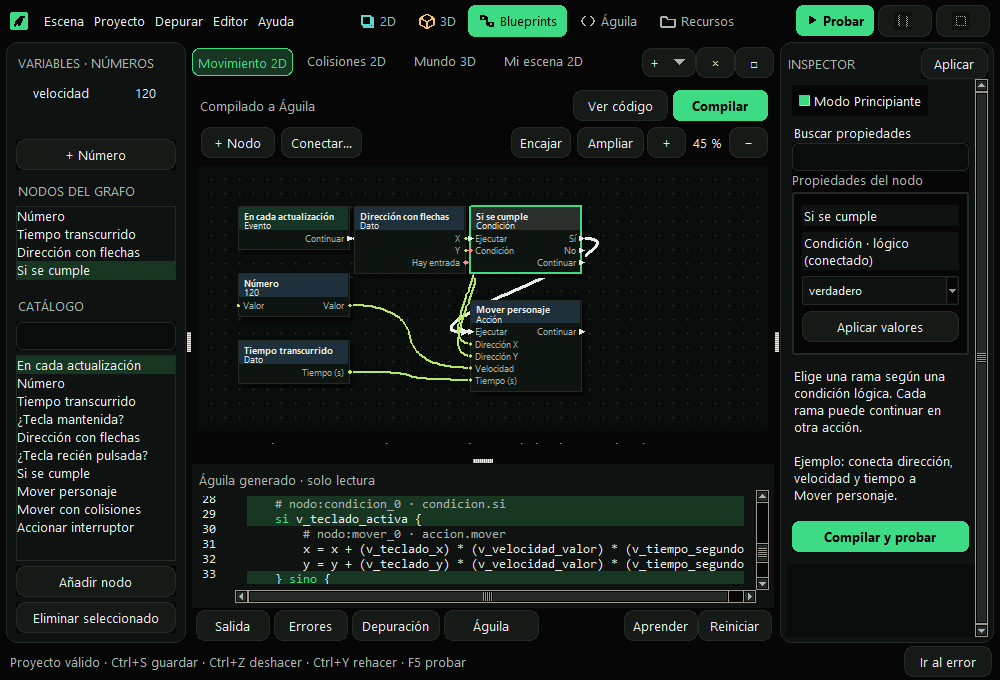Click the Ver código button
The image size is (1000, 680).
(620, 106)
